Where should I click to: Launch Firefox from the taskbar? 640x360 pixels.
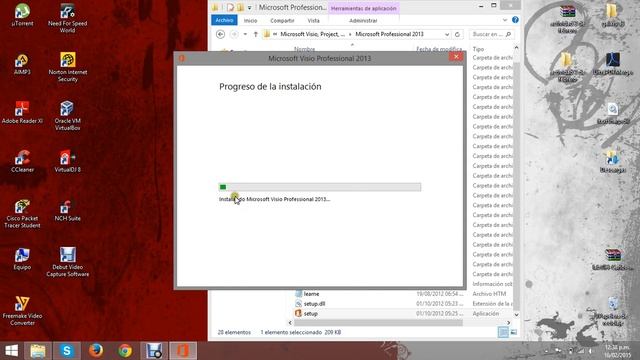[96, 351]
